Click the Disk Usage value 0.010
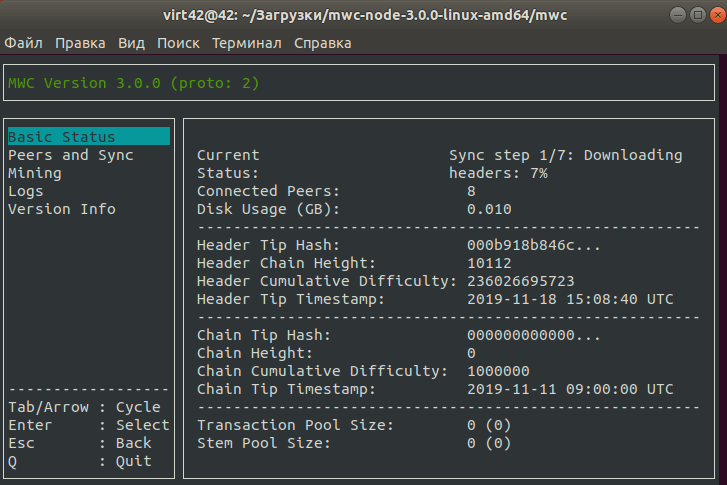This screenshot has width=727, height=485. tap(489, 209)
